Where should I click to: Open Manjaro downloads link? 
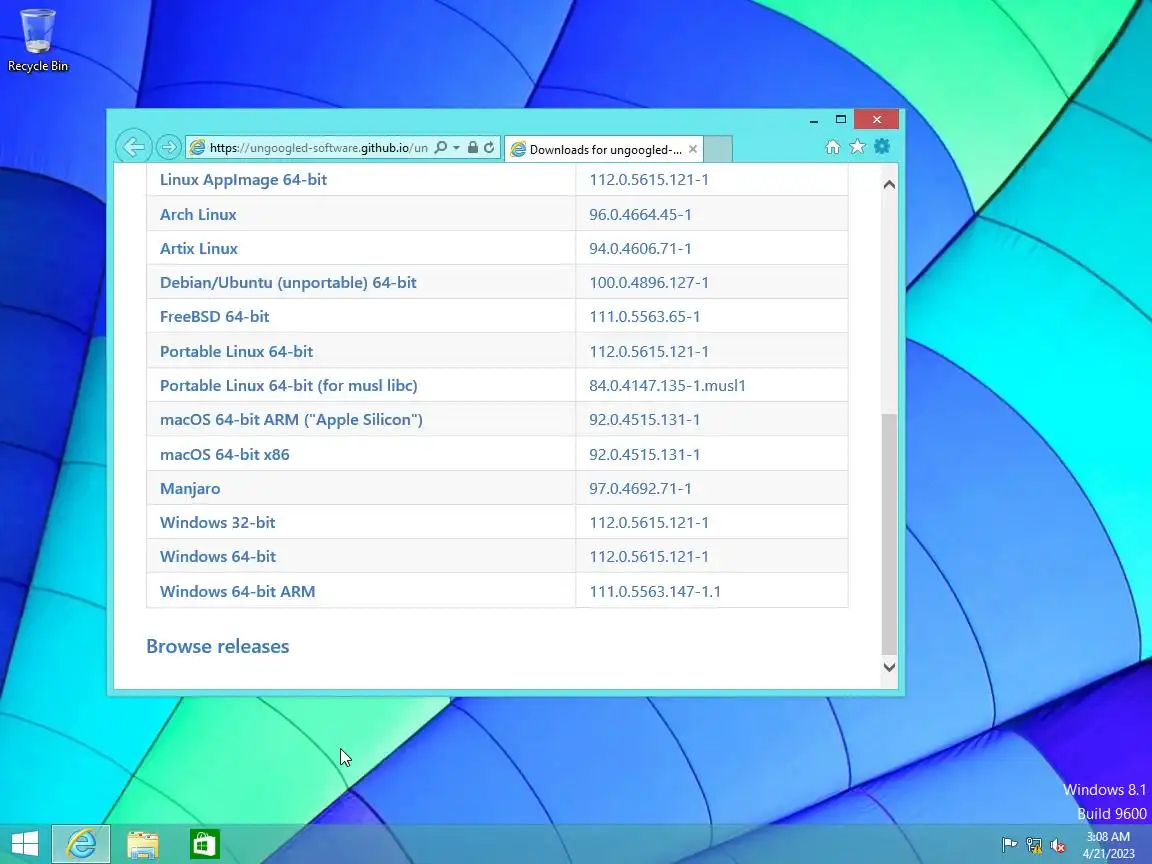tap(190, 489)
